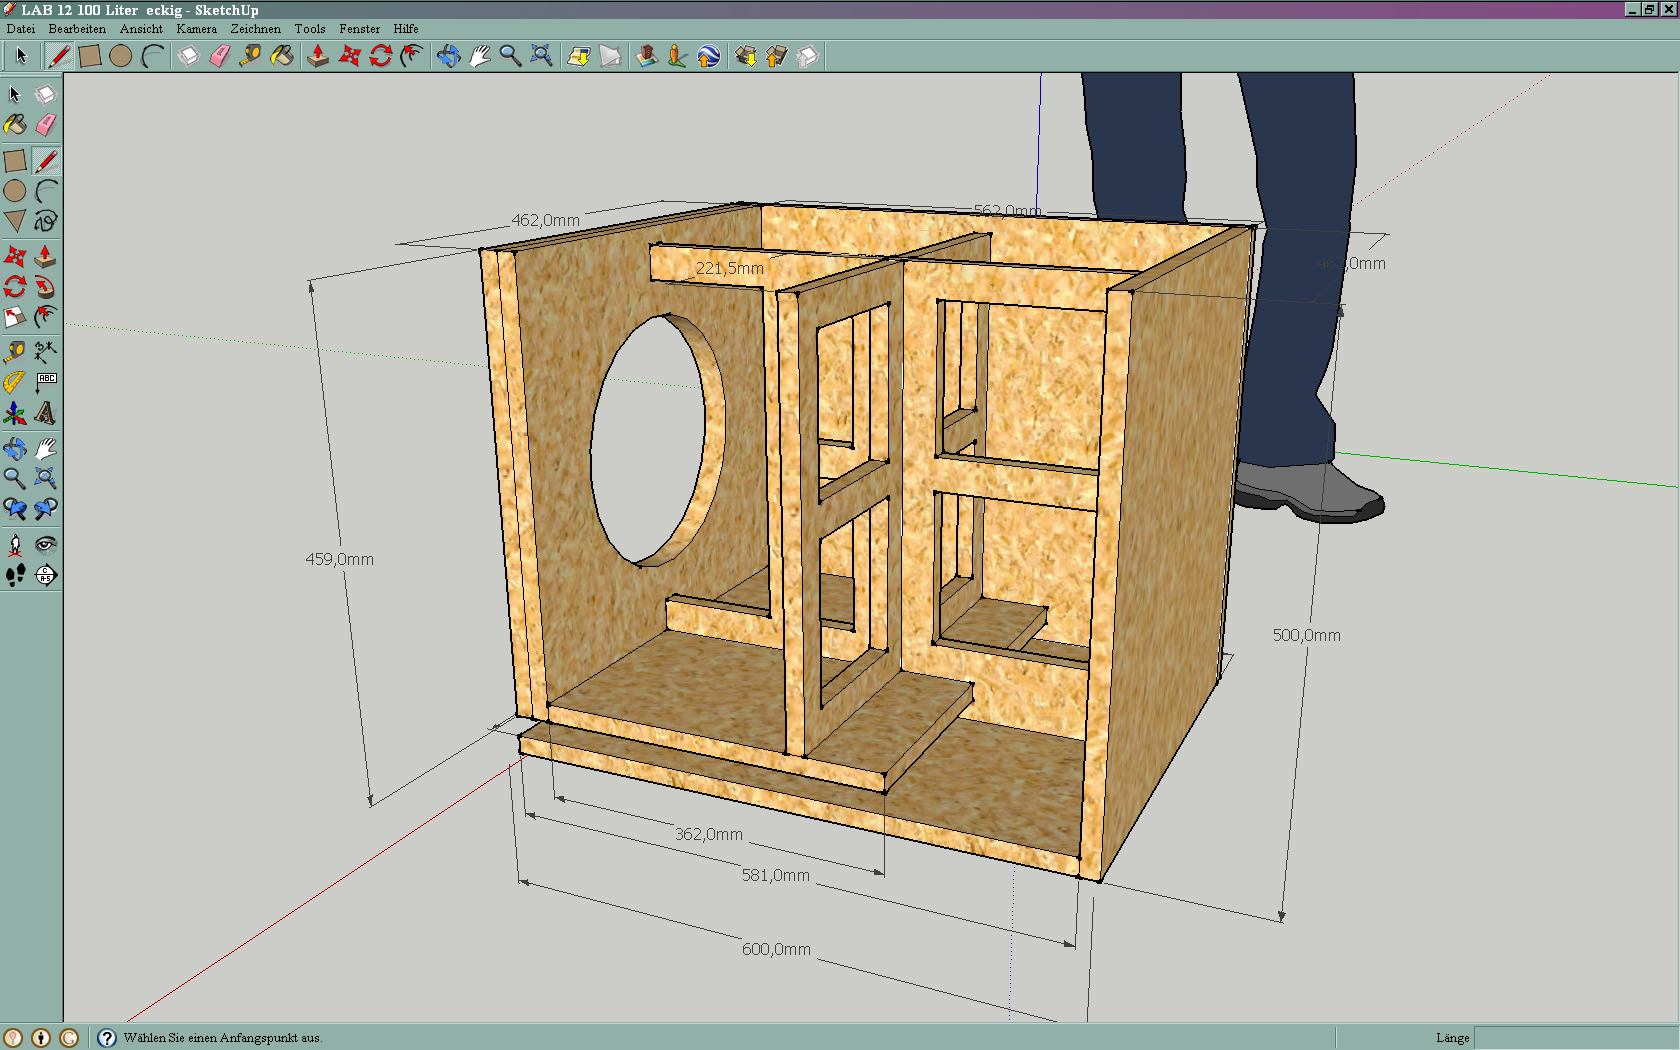Click the Länge measurement input box
This screenshot has height=1050, width=1680.
pyautogui.click(x=1575, y=1038)
